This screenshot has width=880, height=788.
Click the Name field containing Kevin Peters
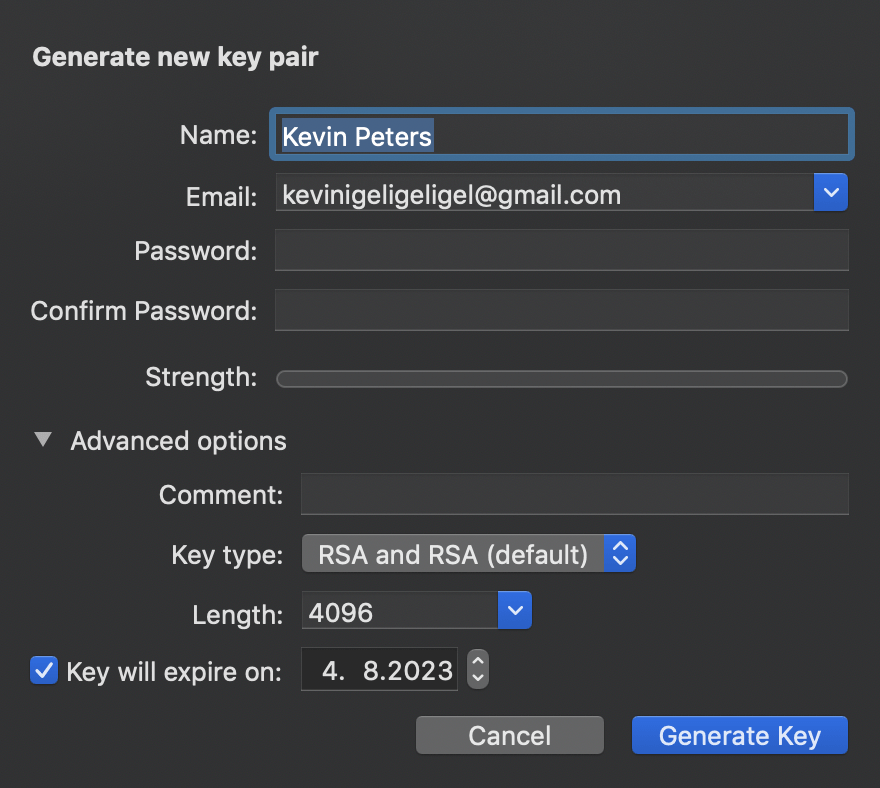pos(560,134)
